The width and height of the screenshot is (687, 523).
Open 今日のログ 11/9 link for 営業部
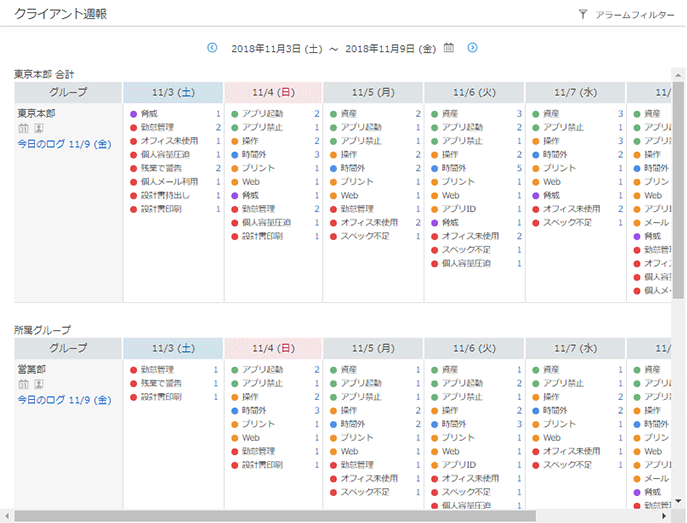pos(64,400)
